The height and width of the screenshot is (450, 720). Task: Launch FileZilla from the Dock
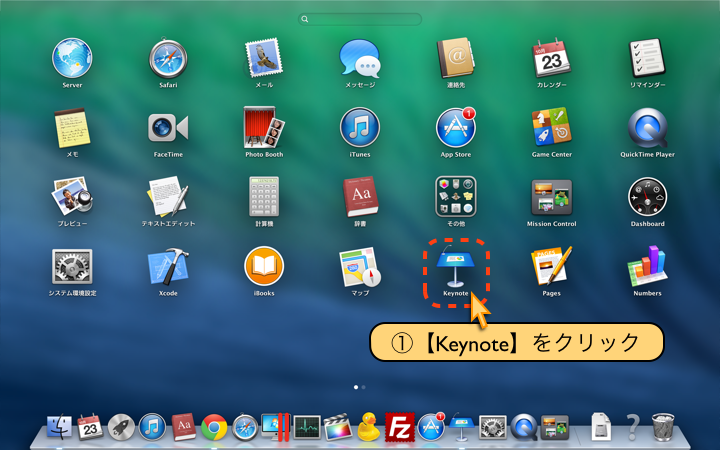tap(400, 427)
